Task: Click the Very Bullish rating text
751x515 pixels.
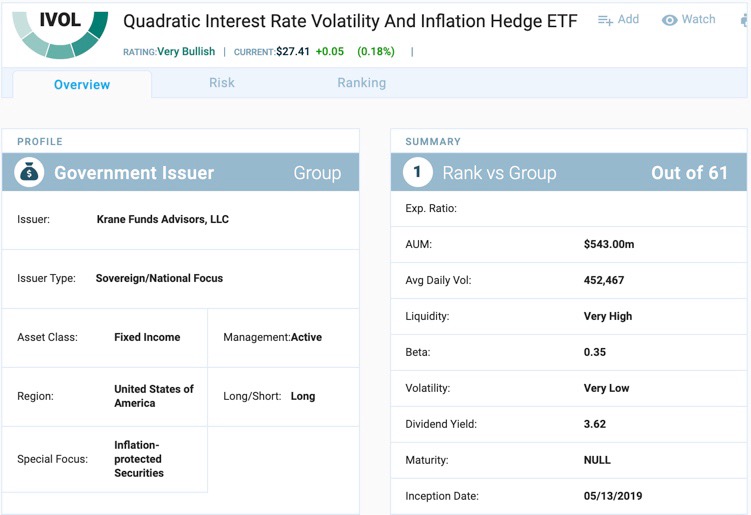Action: (x=186, y=51)
